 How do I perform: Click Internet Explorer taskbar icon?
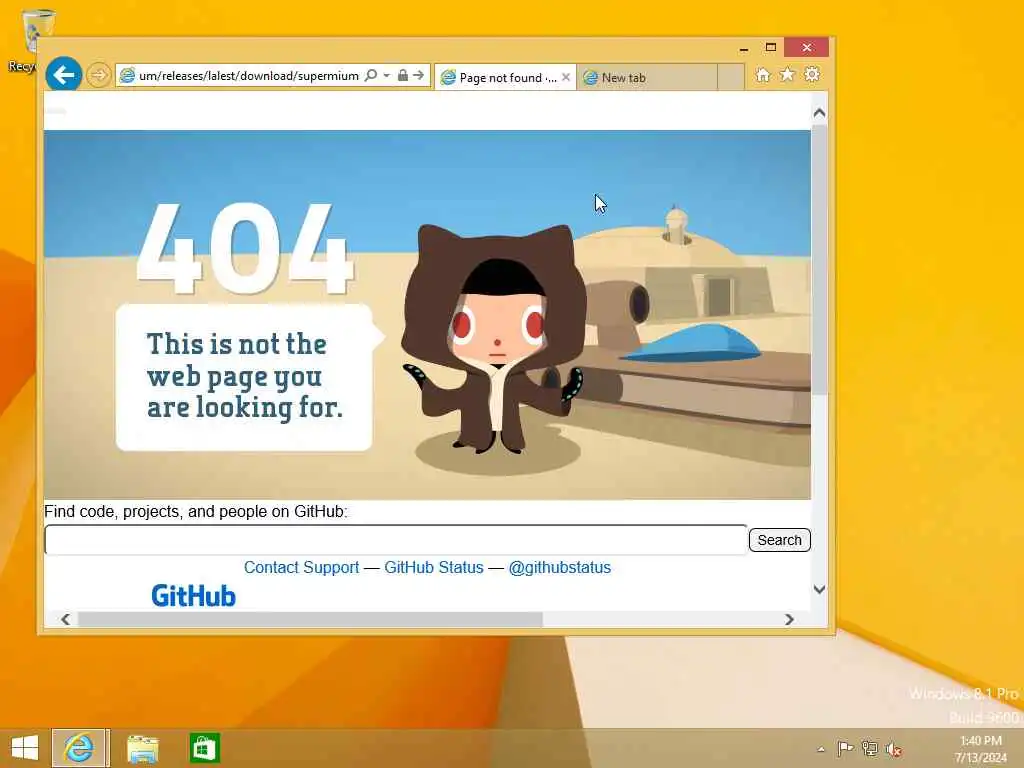(x=79, y=748)
